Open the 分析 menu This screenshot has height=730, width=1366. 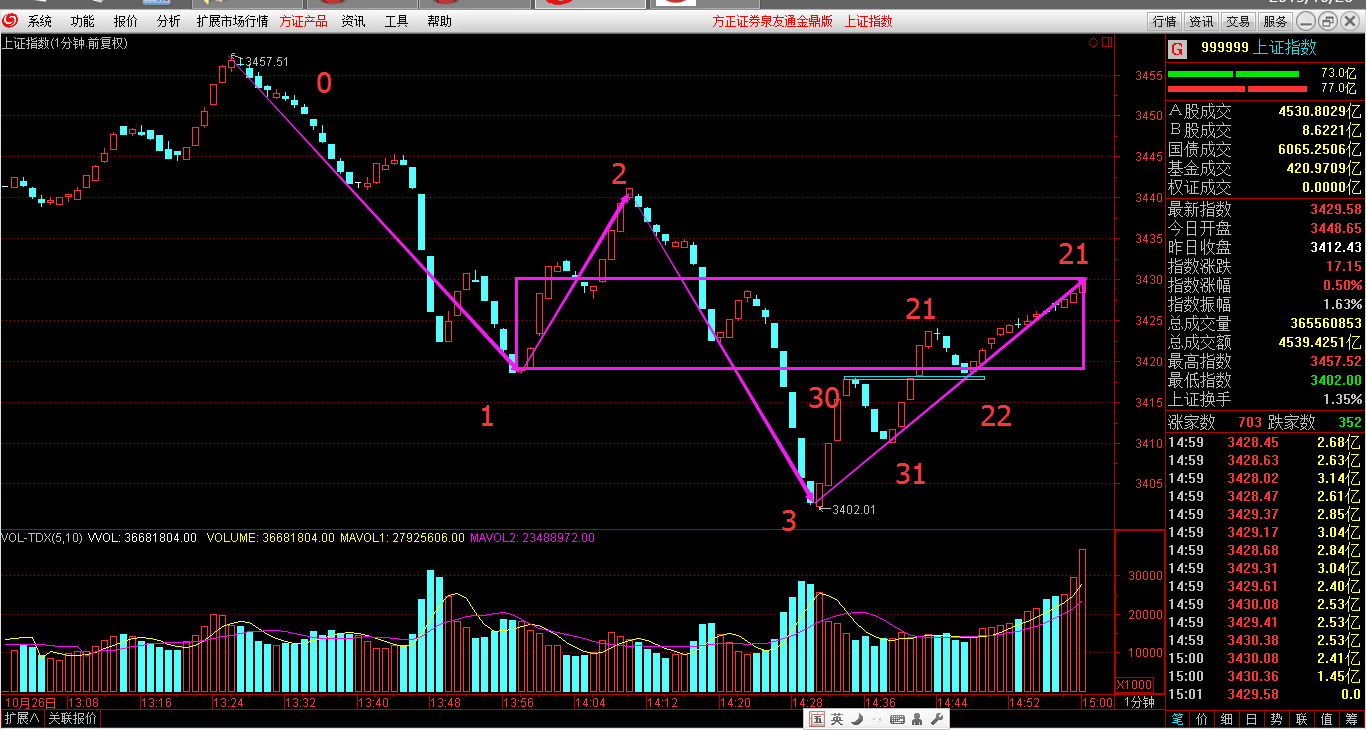coord(168,21)
